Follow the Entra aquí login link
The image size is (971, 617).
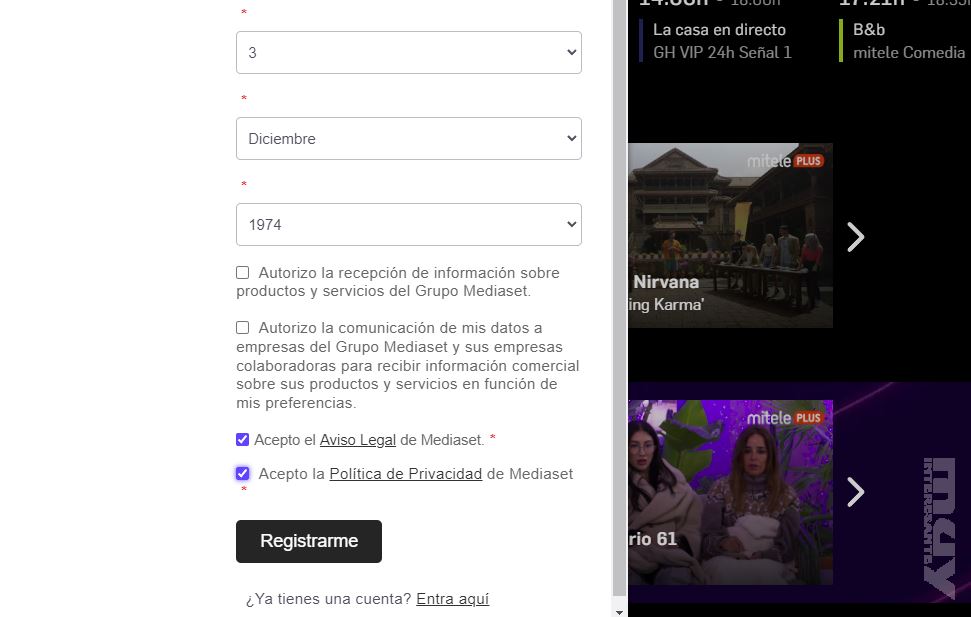pyautogui.click(x=452, y=599)
